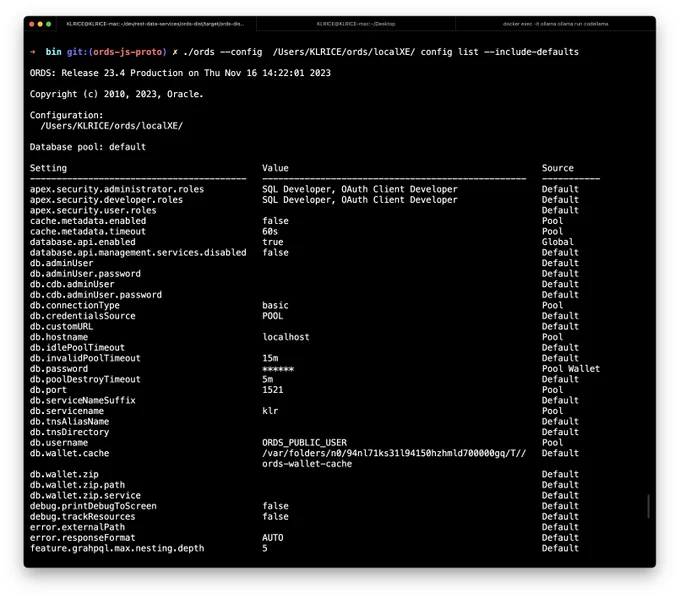
Task: Click the text db.idlePoolTimeout
Action: click(77, 347)
